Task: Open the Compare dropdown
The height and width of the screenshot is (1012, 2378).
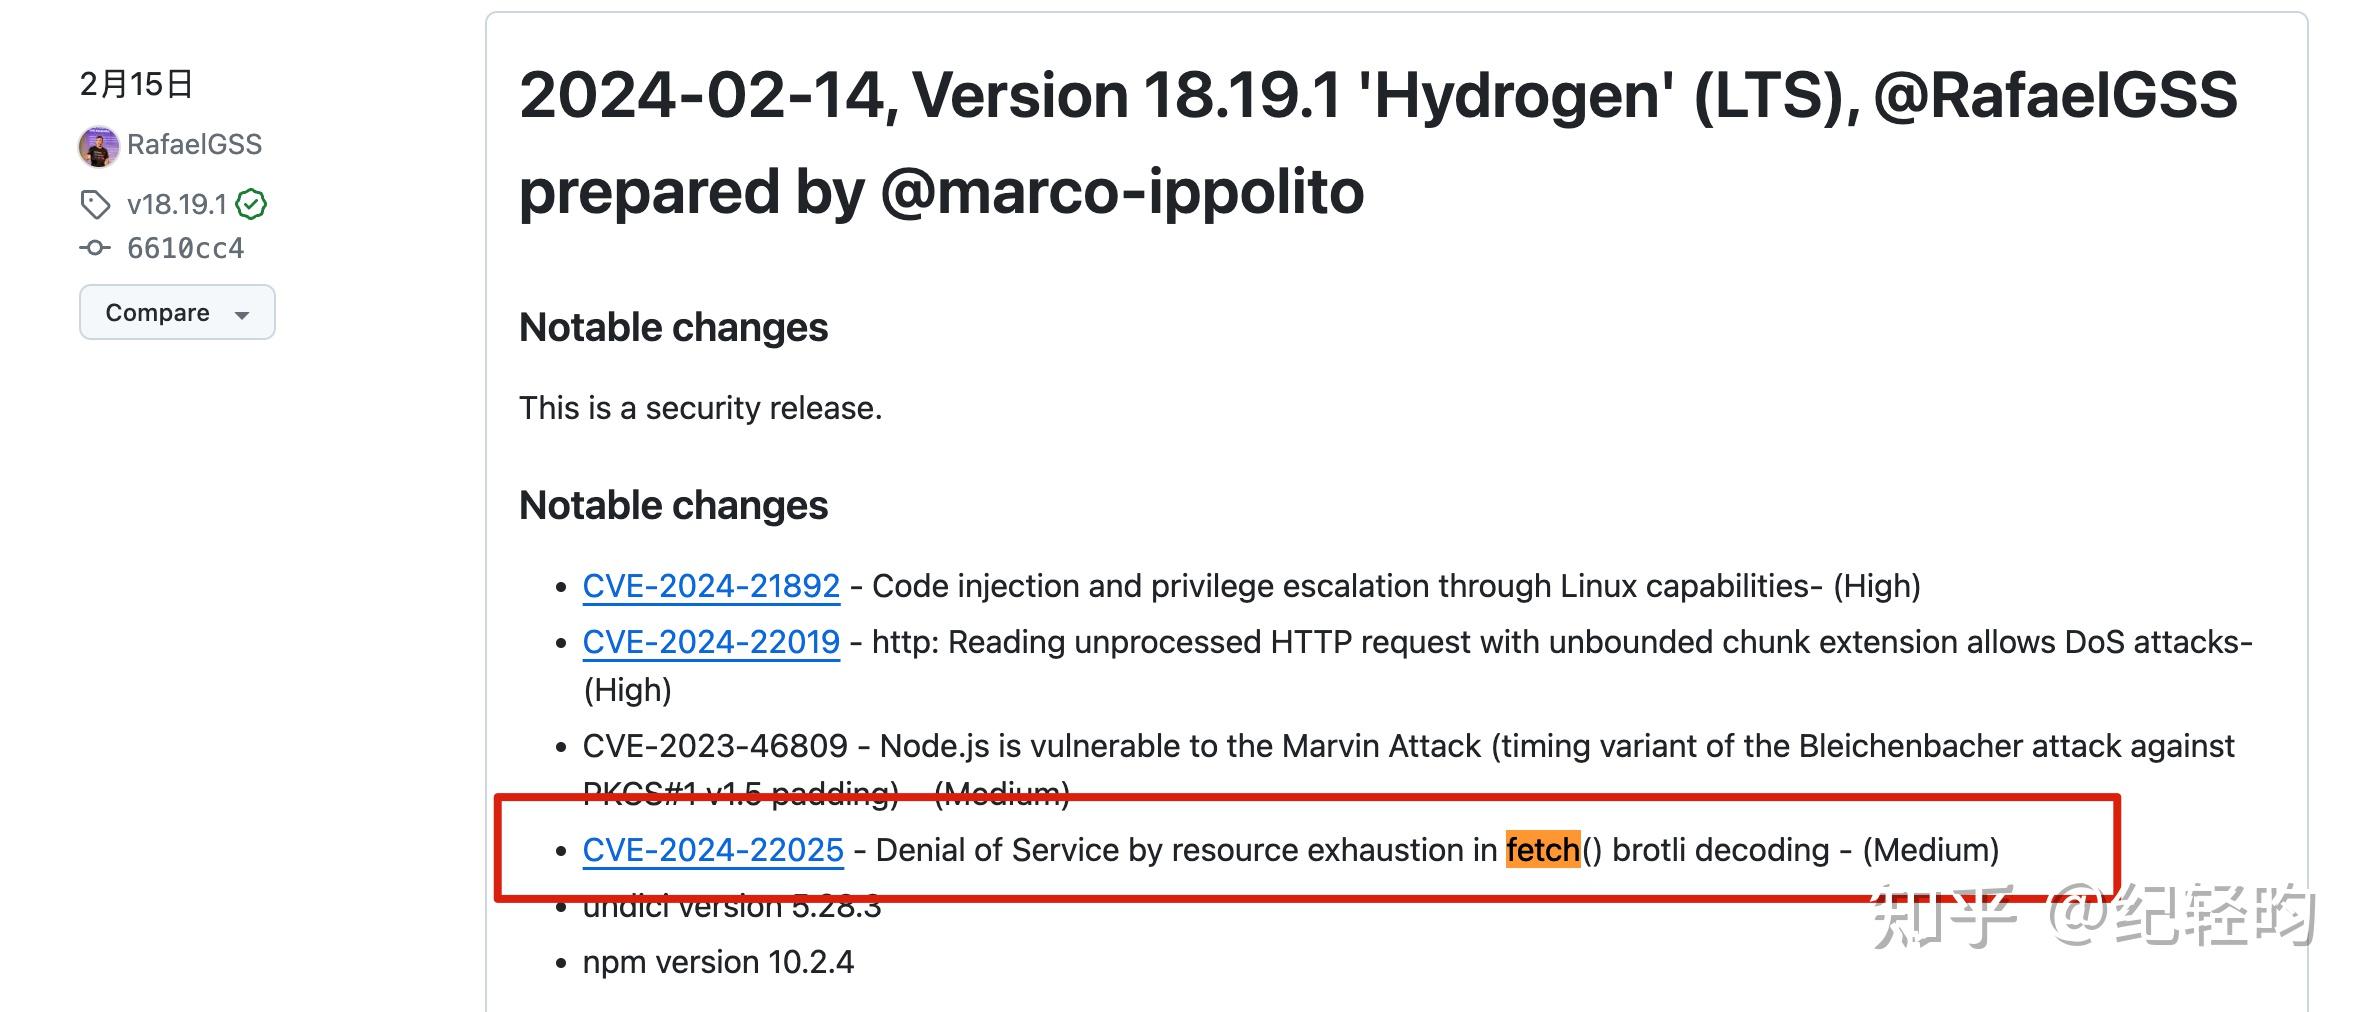Action: coord(177,312)
